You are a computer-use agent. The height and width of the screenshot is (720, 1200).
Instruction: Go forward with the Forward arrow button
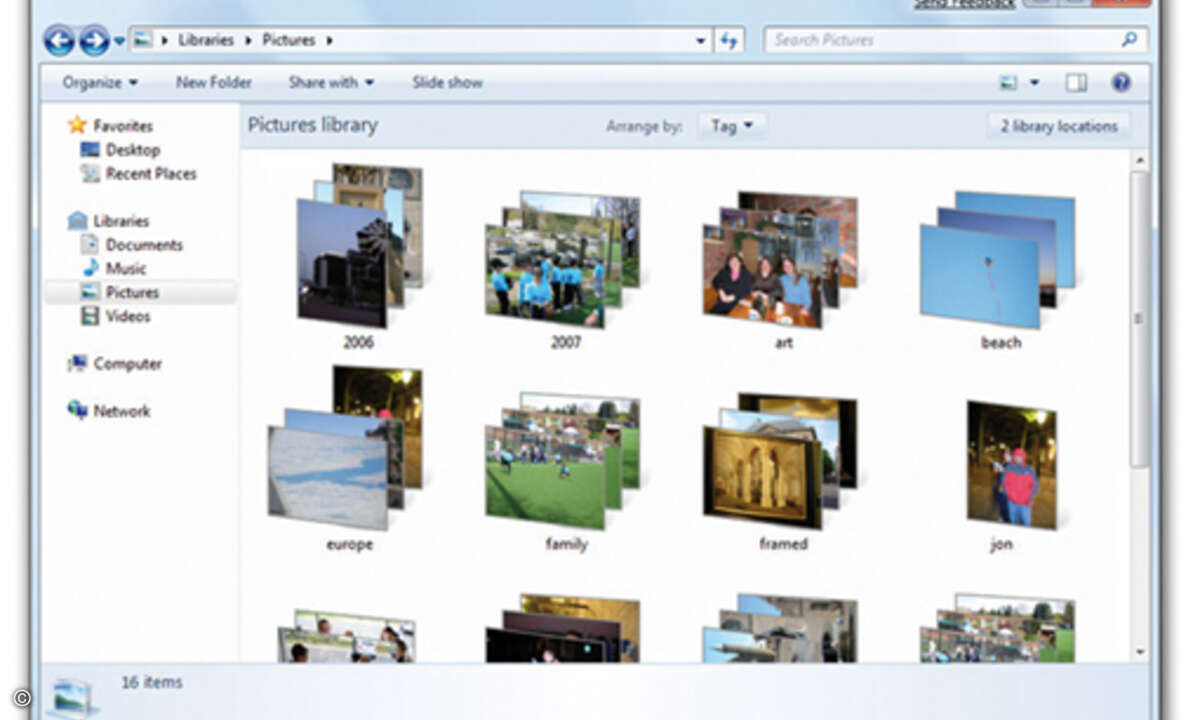(x=93, y=40)
